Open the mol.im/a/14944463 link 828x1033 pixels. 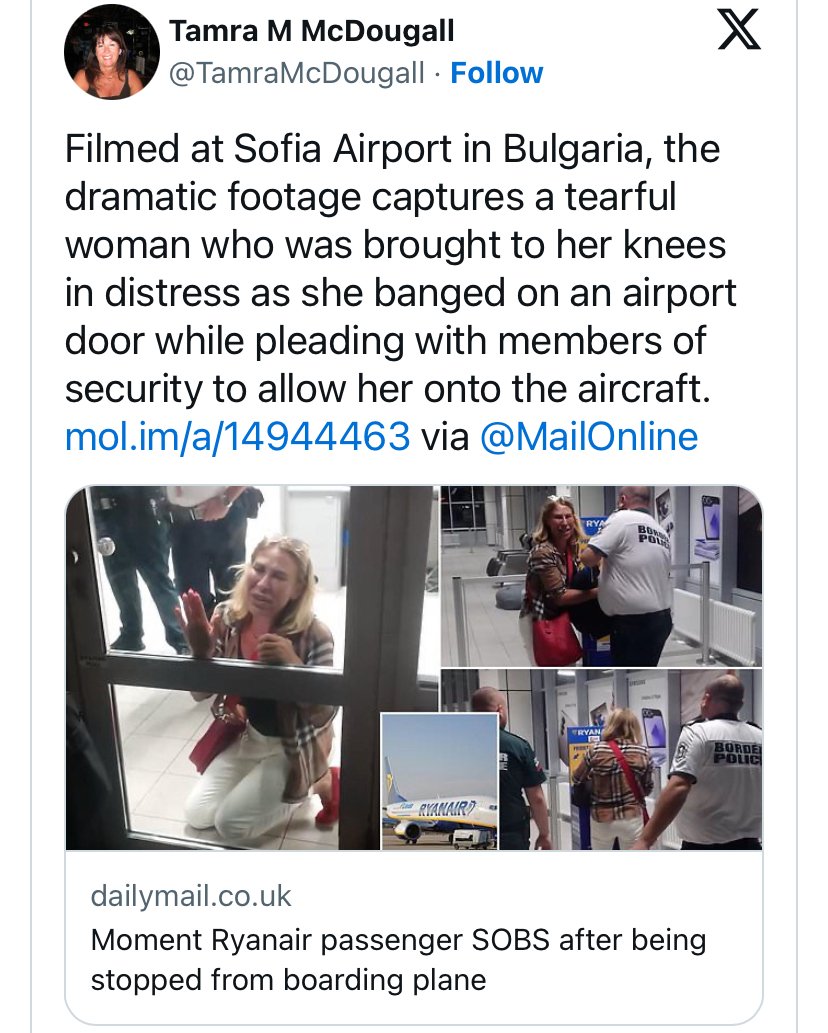click(237, 437)
